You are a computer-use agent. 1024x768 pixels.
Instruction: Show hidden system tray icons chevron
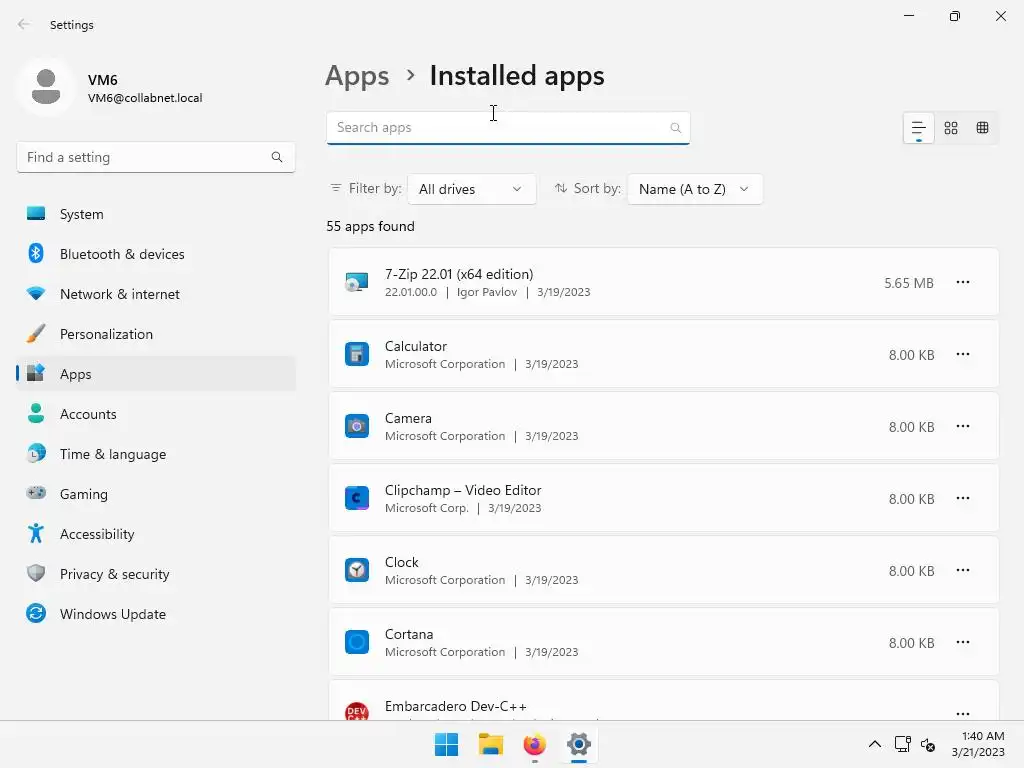tap(874, 745)
